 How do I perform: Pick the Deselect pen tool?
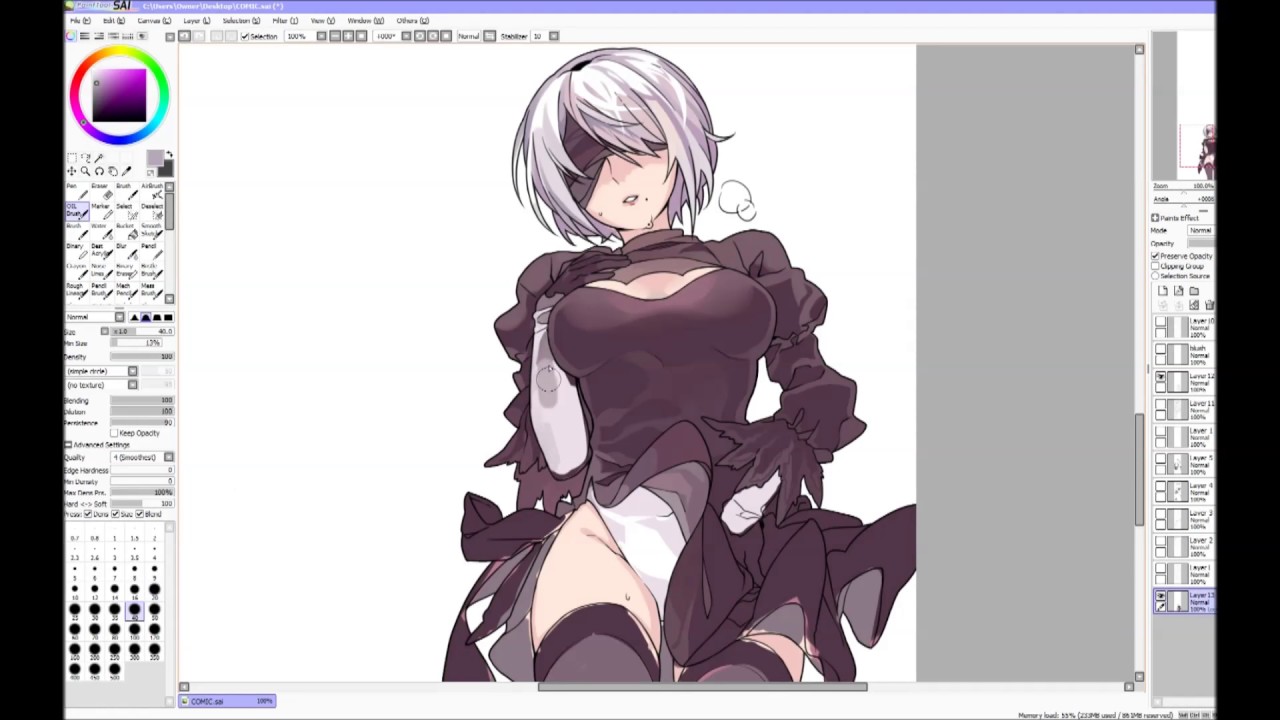click(151, 211)
